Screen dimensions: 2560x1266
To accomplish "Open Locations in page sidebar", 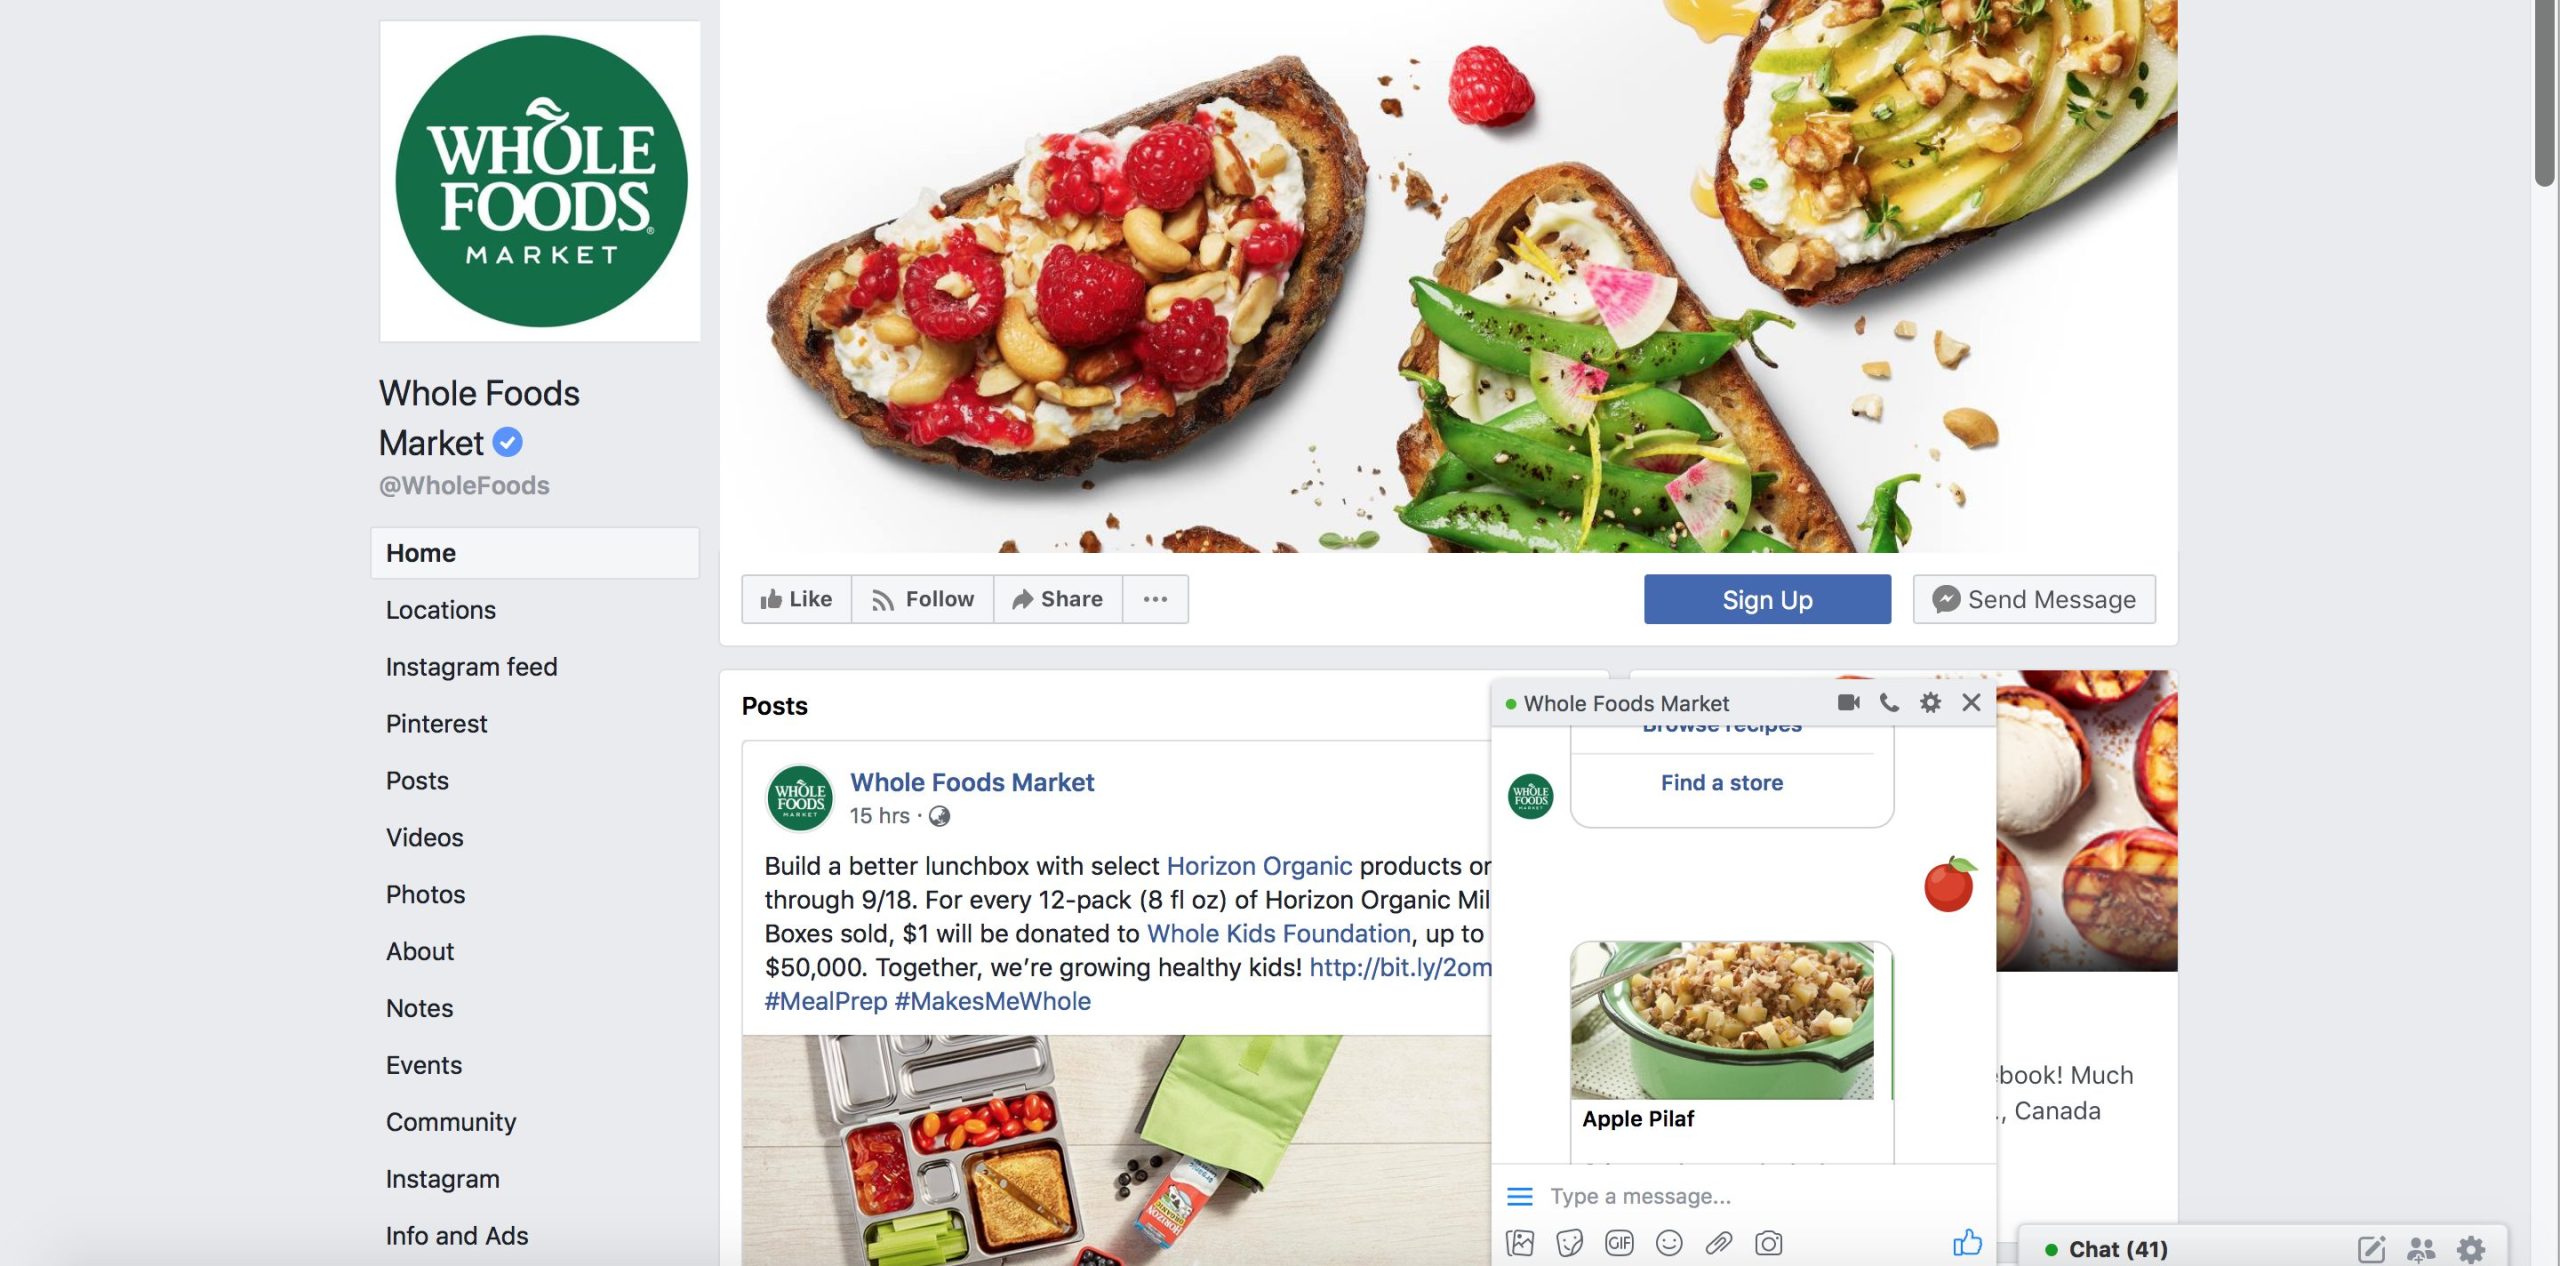I will point(441,610).
